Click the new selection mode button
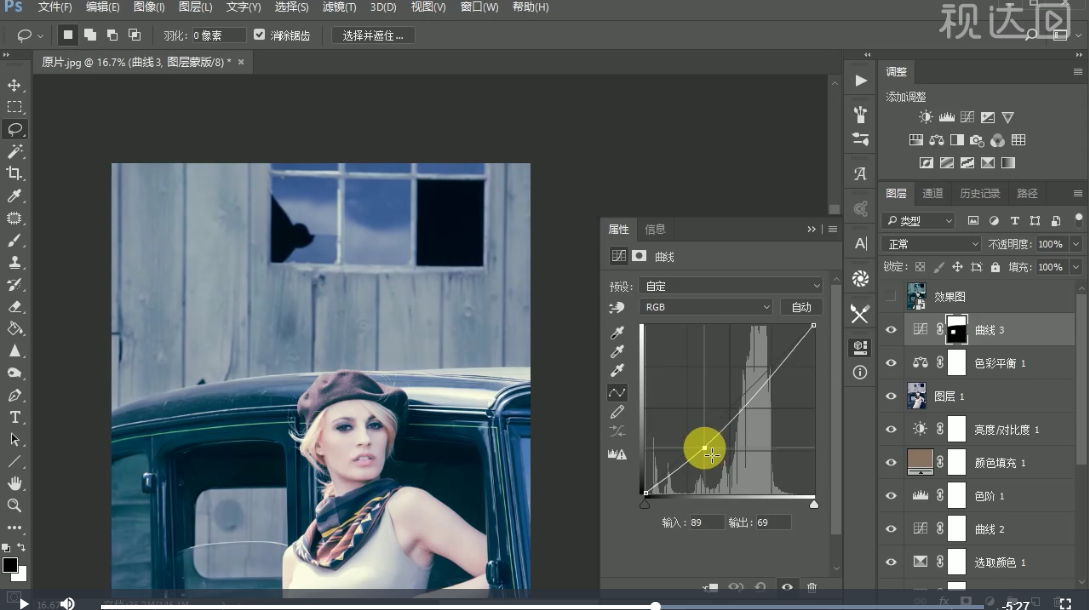The image size is (1089, 610). (x=67, y=35)
